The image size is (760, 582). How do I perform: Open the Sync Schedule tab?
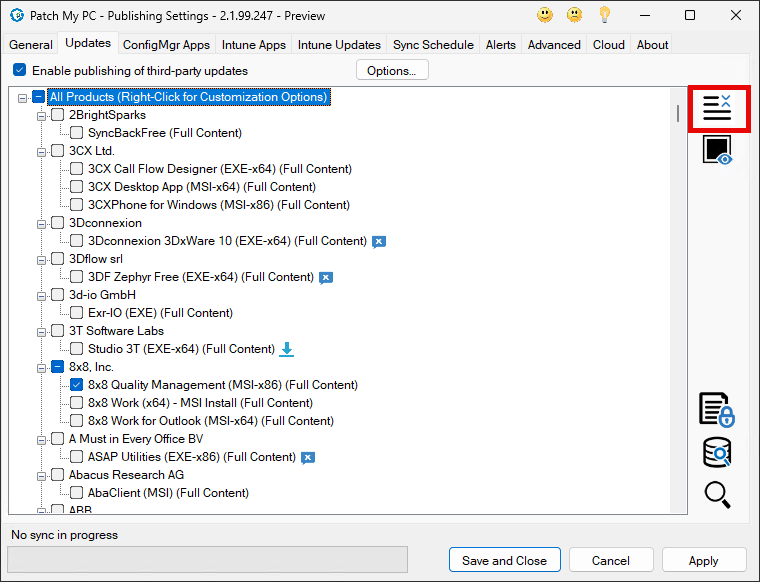pos(433,45)
